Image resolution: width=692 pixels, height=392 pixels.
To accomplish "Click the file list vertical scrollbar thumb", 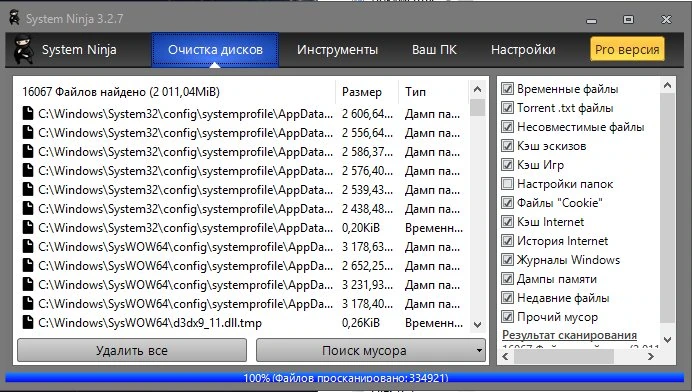I will [478, 107].
